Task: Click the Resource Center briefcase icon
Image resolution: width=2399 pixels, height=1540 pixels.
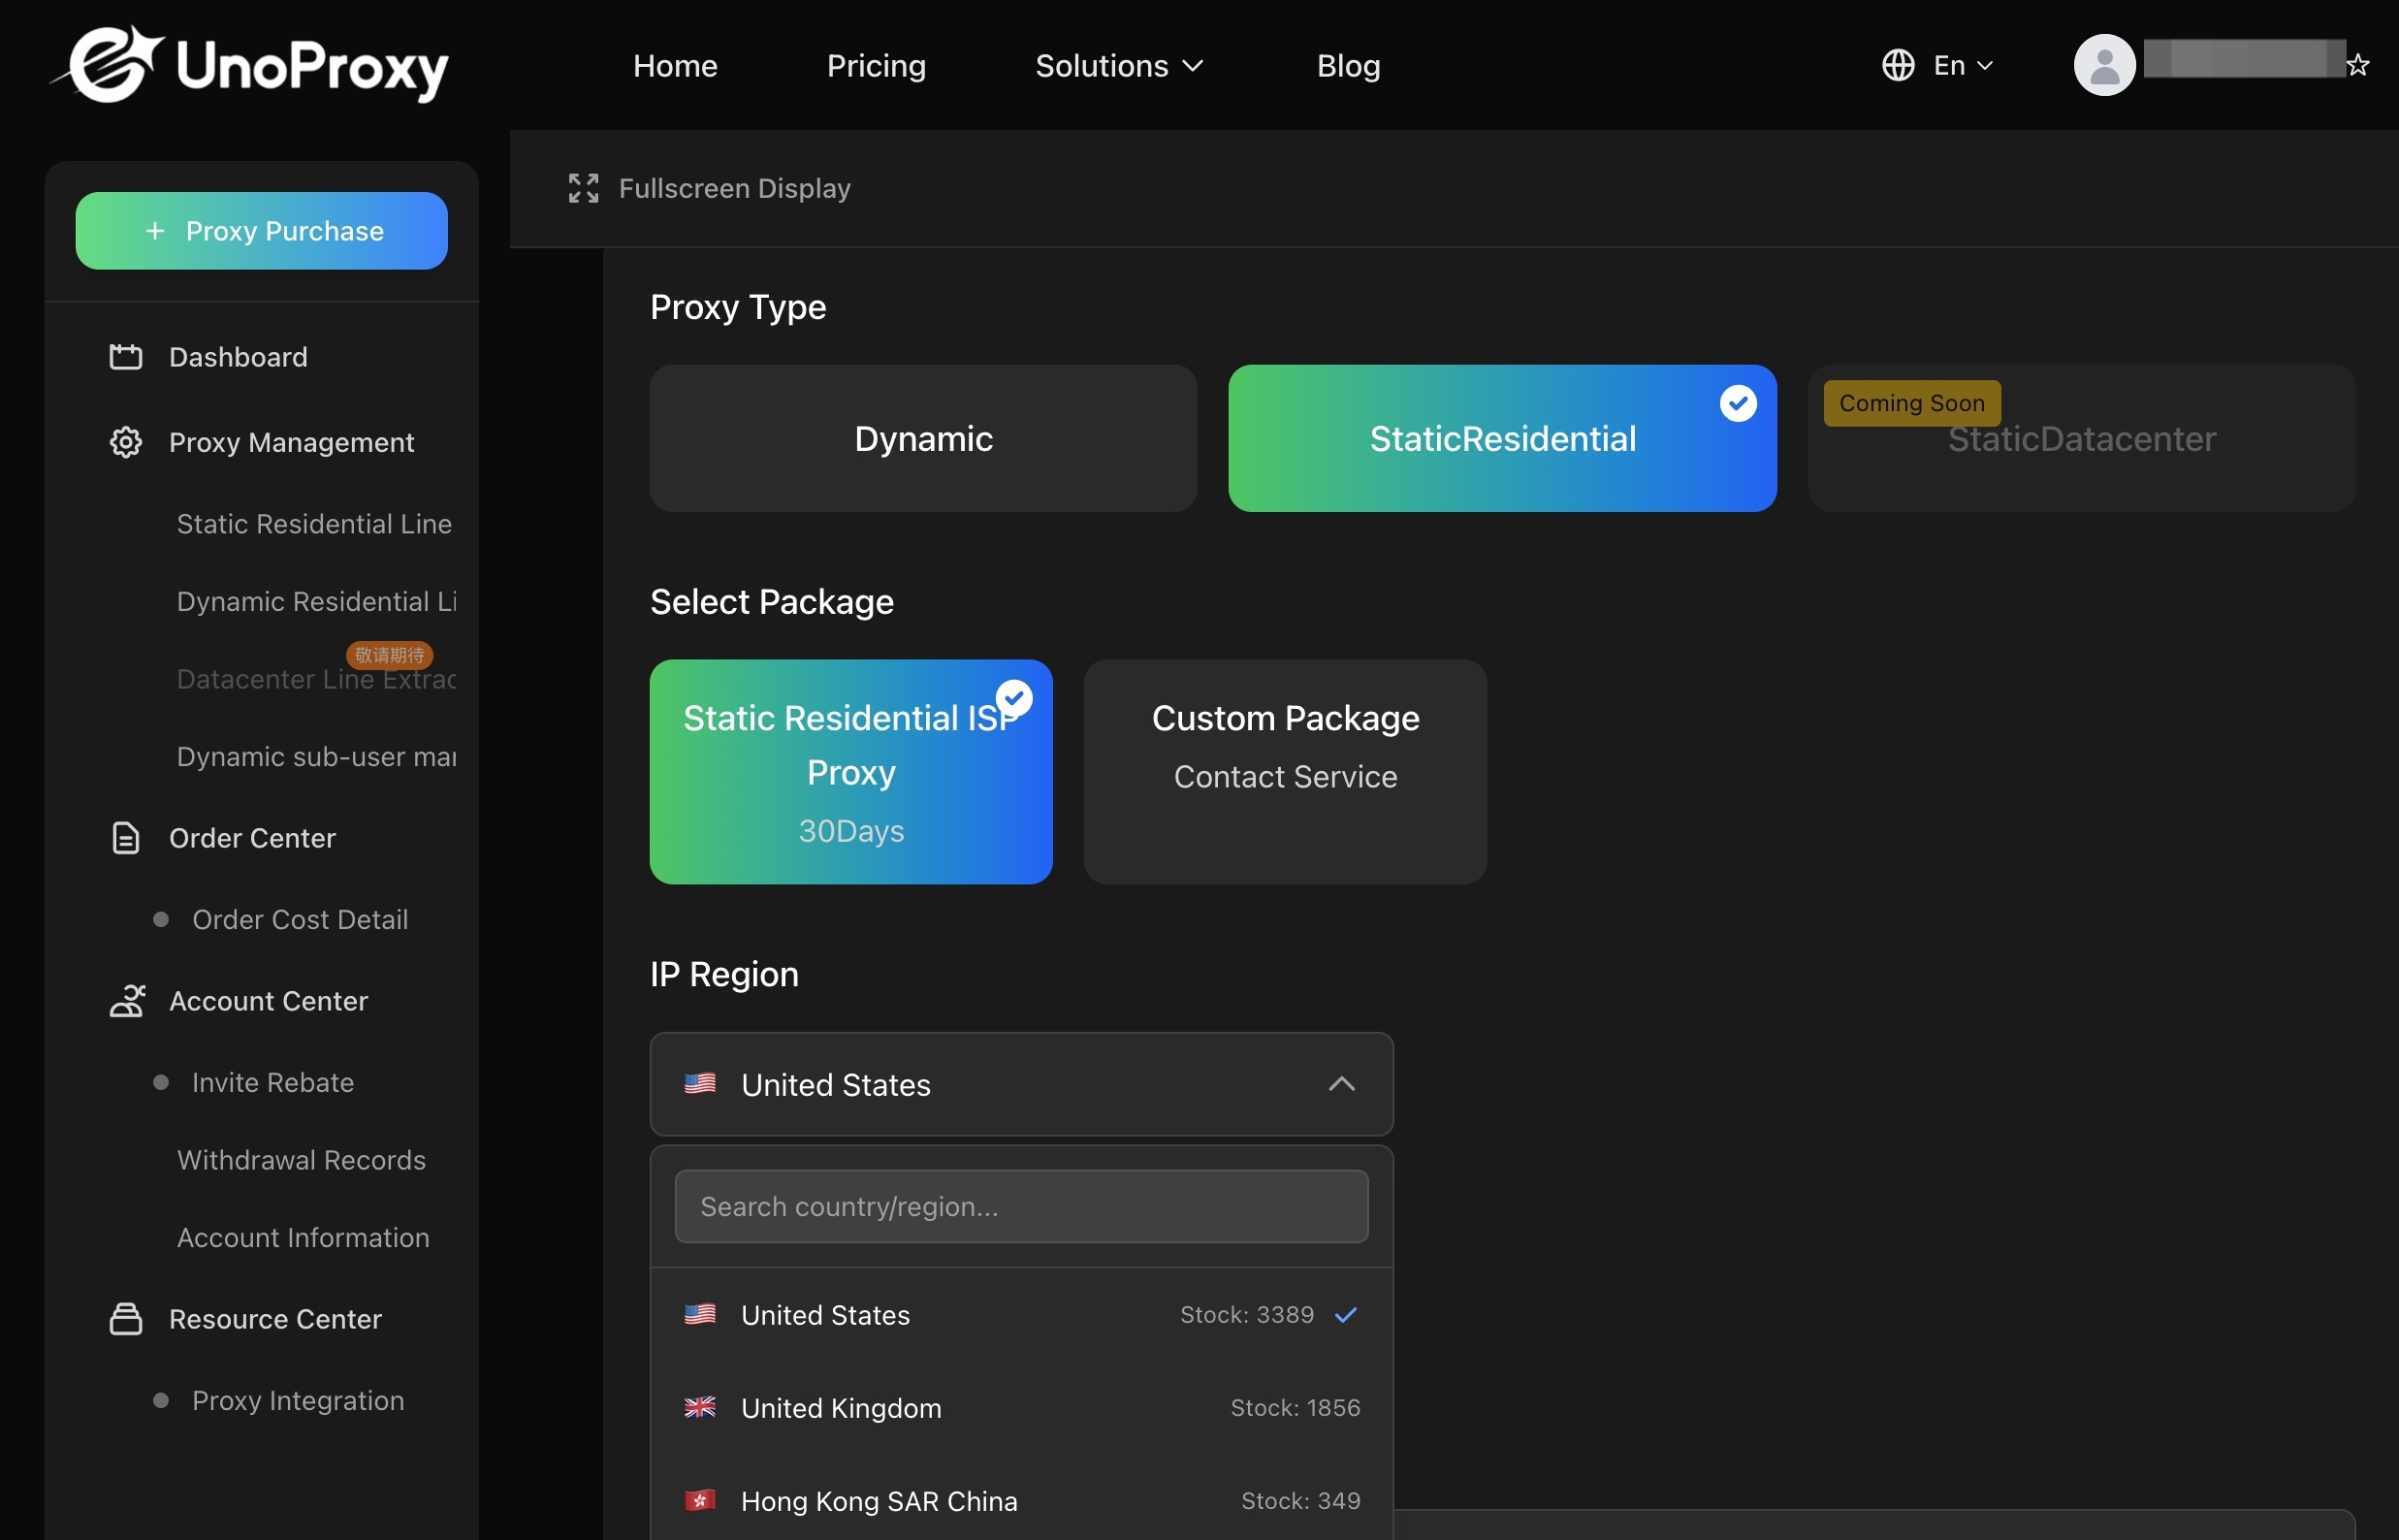Action: pyautogui.click(x=125, y=1318)
